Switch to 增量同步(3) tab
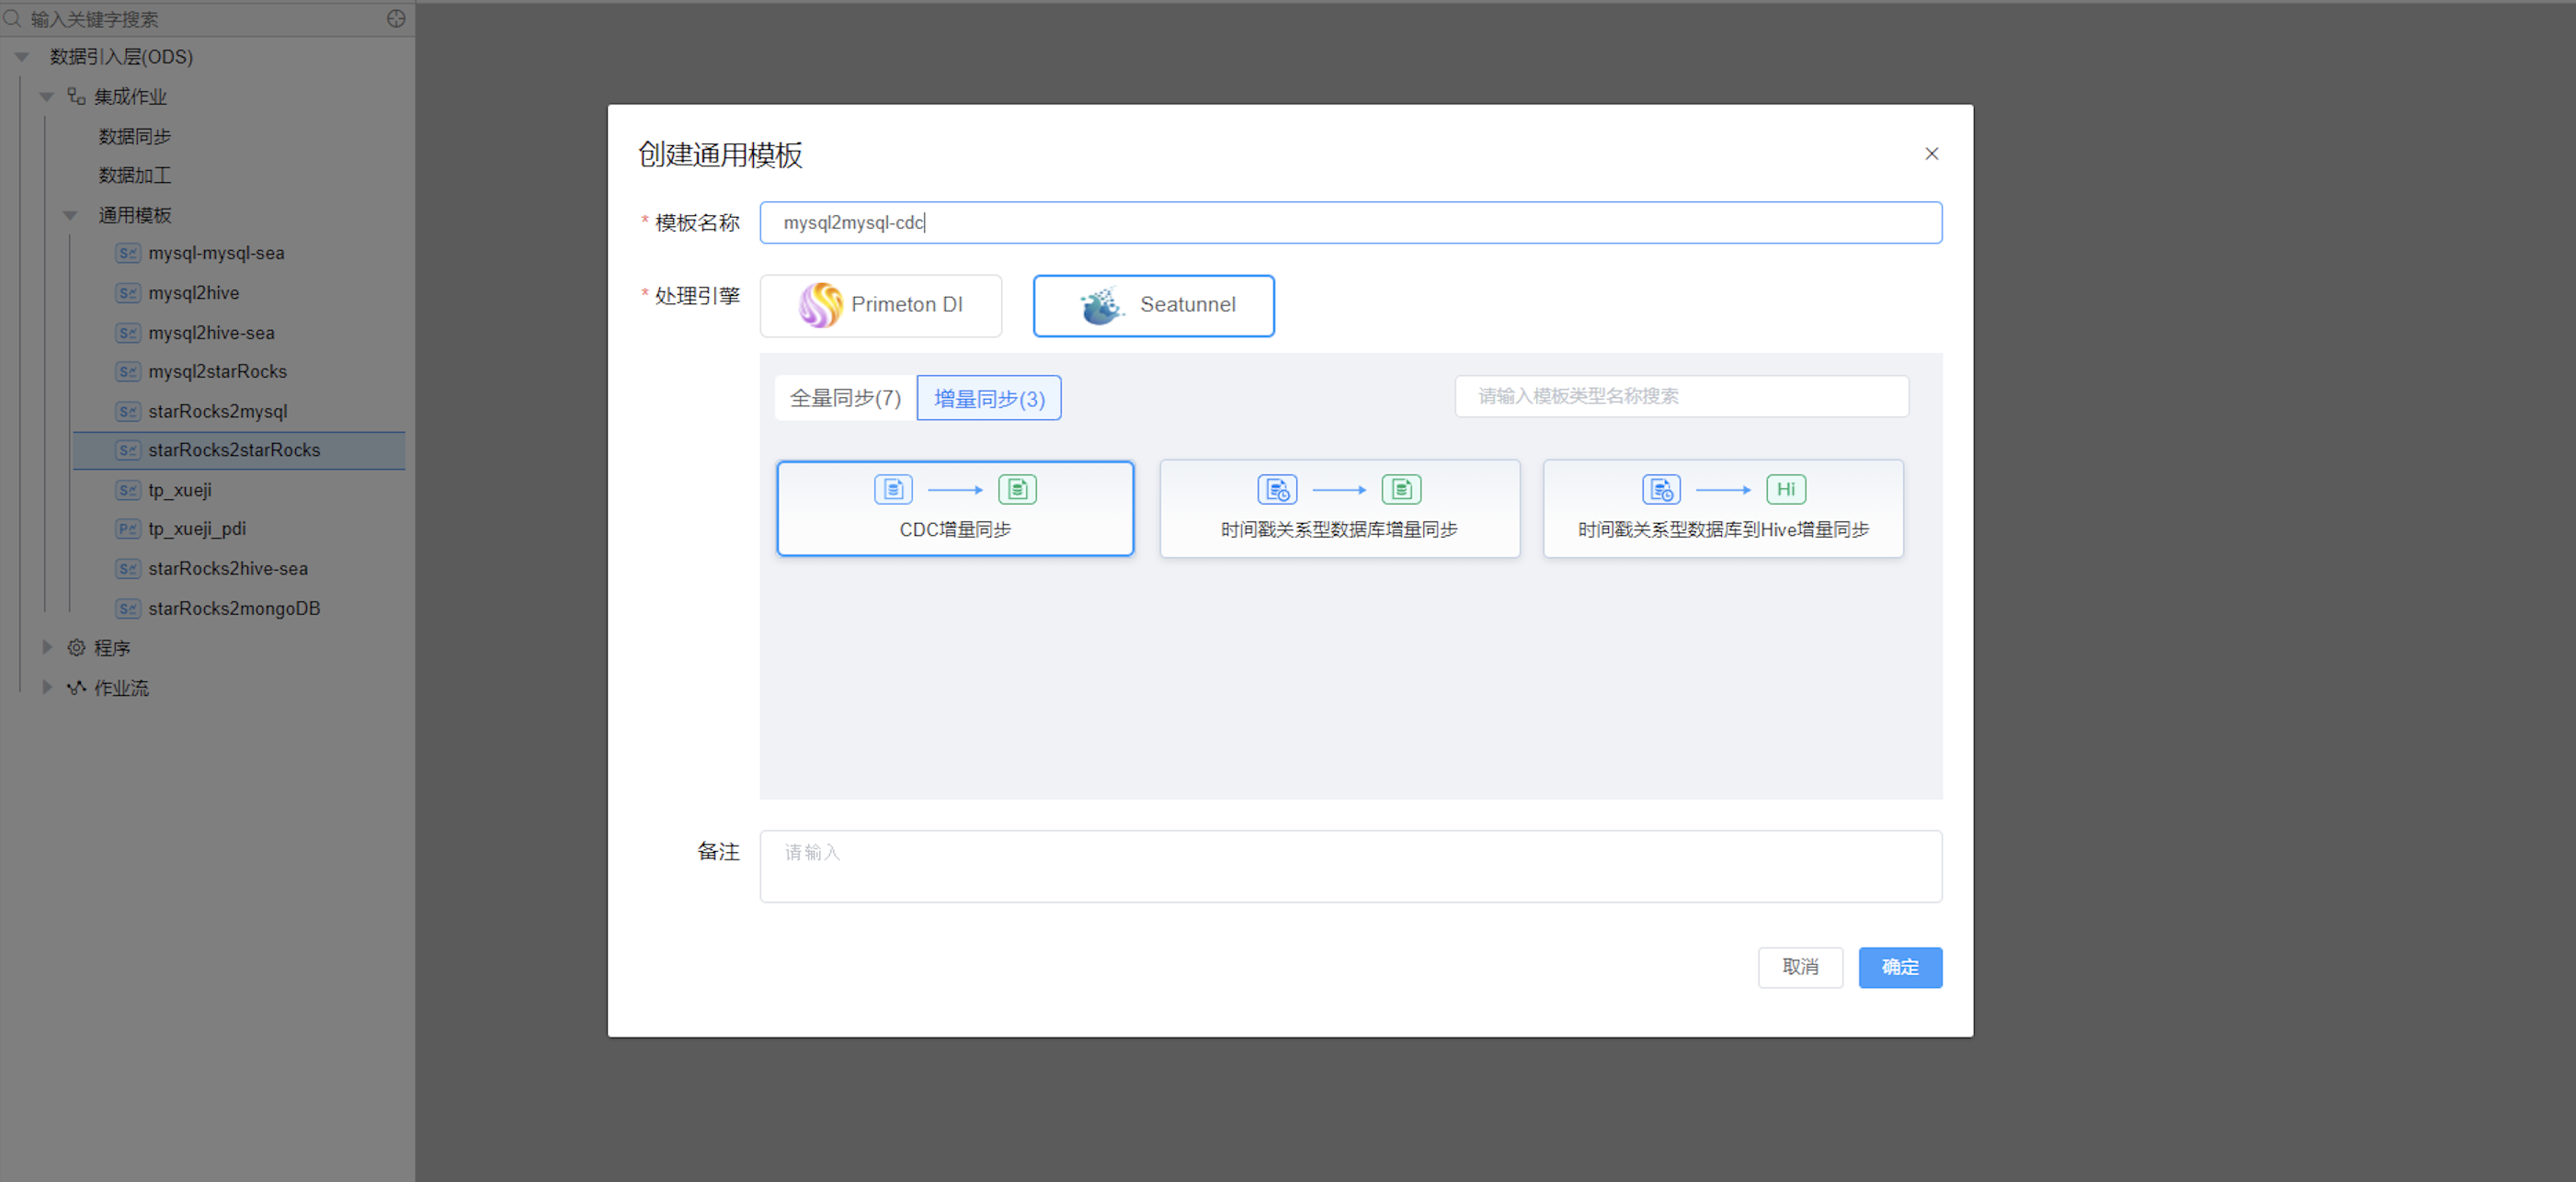 989,398
